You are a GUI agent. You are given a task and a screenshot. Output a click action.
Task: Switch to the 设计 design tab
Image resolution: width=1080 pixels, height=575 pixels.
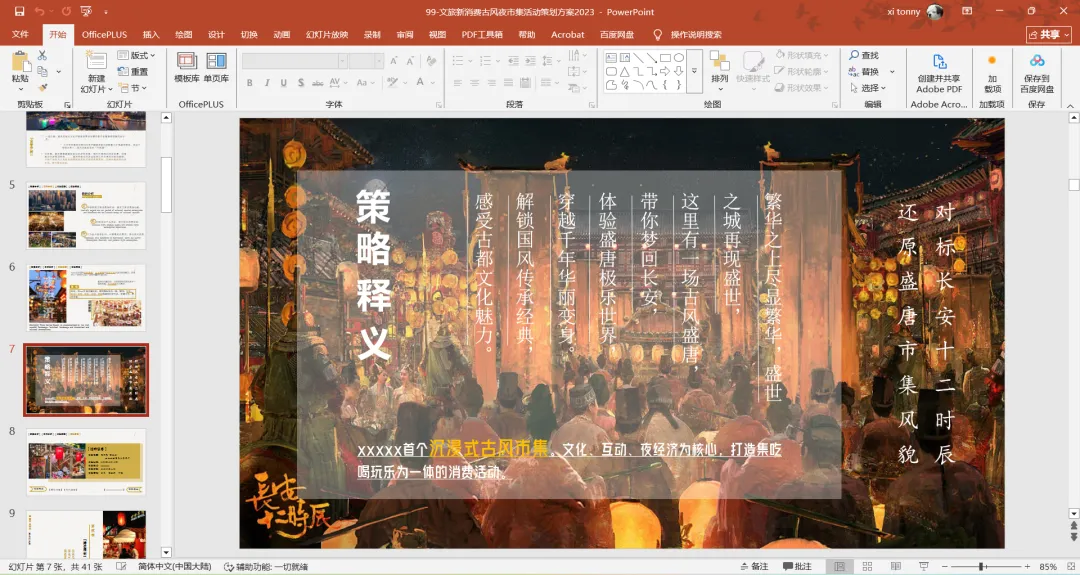click(x=216, y=34)
